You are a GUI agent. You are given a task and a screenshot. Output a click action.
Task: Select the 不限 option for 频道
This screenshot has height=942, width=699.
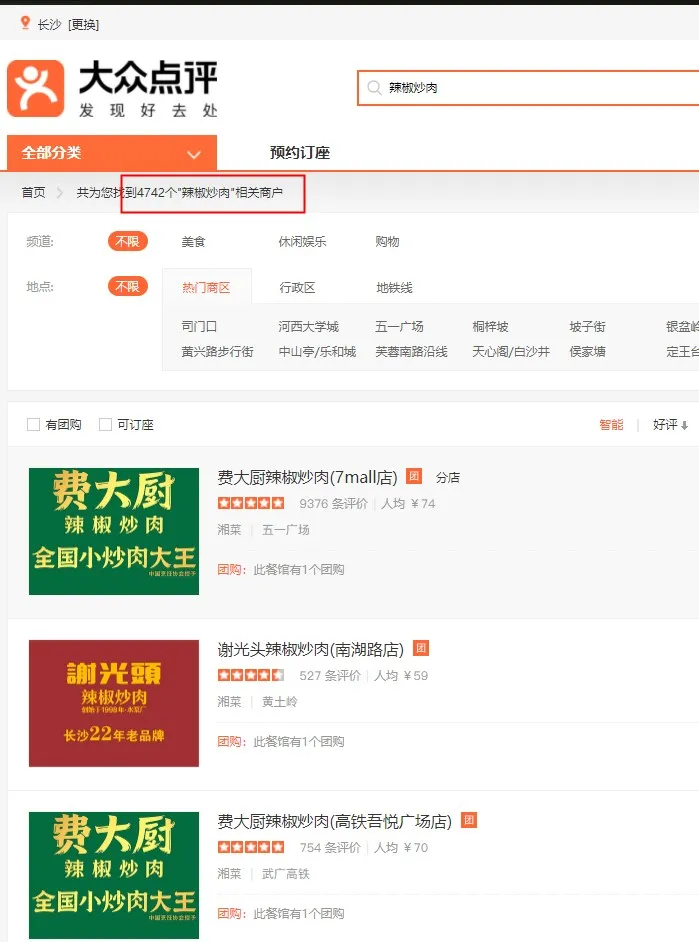[x=127, y=242]
